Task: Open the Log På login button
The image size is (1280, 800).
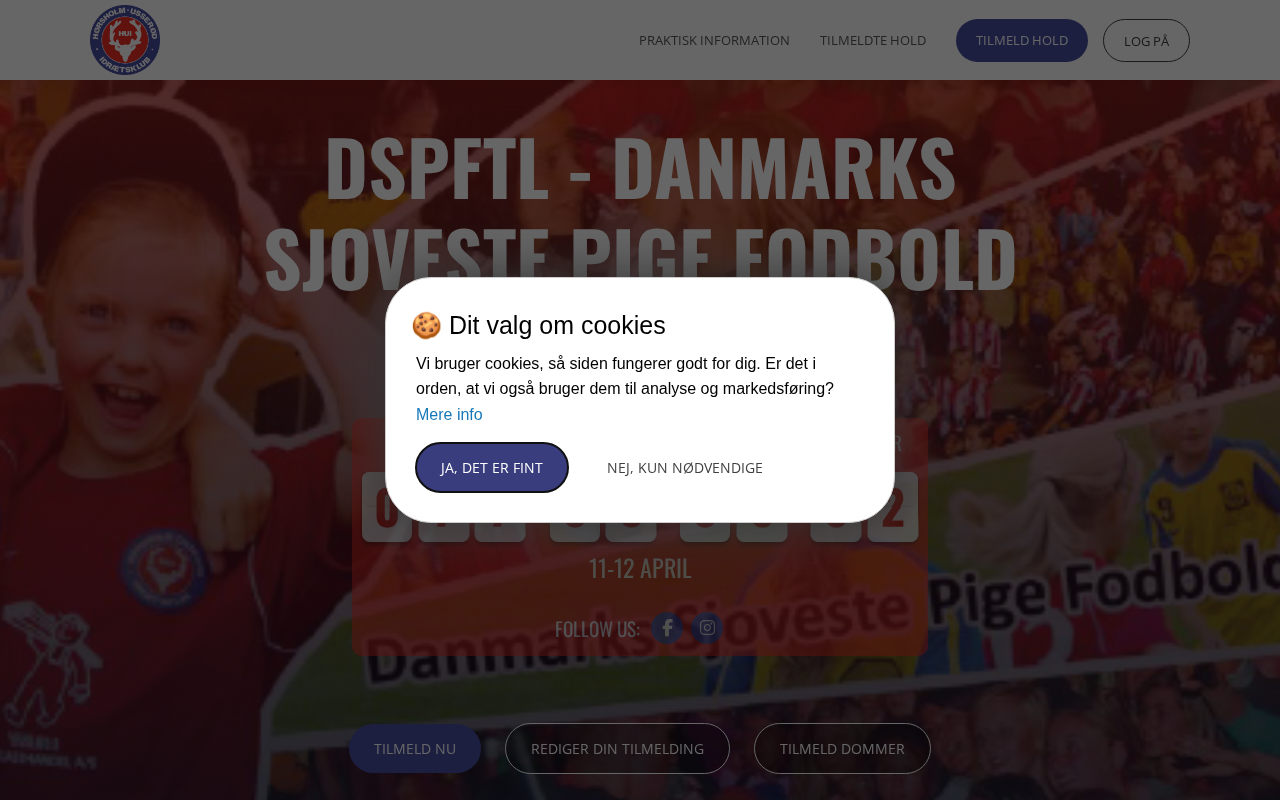Action: [x=1146, y=40]
